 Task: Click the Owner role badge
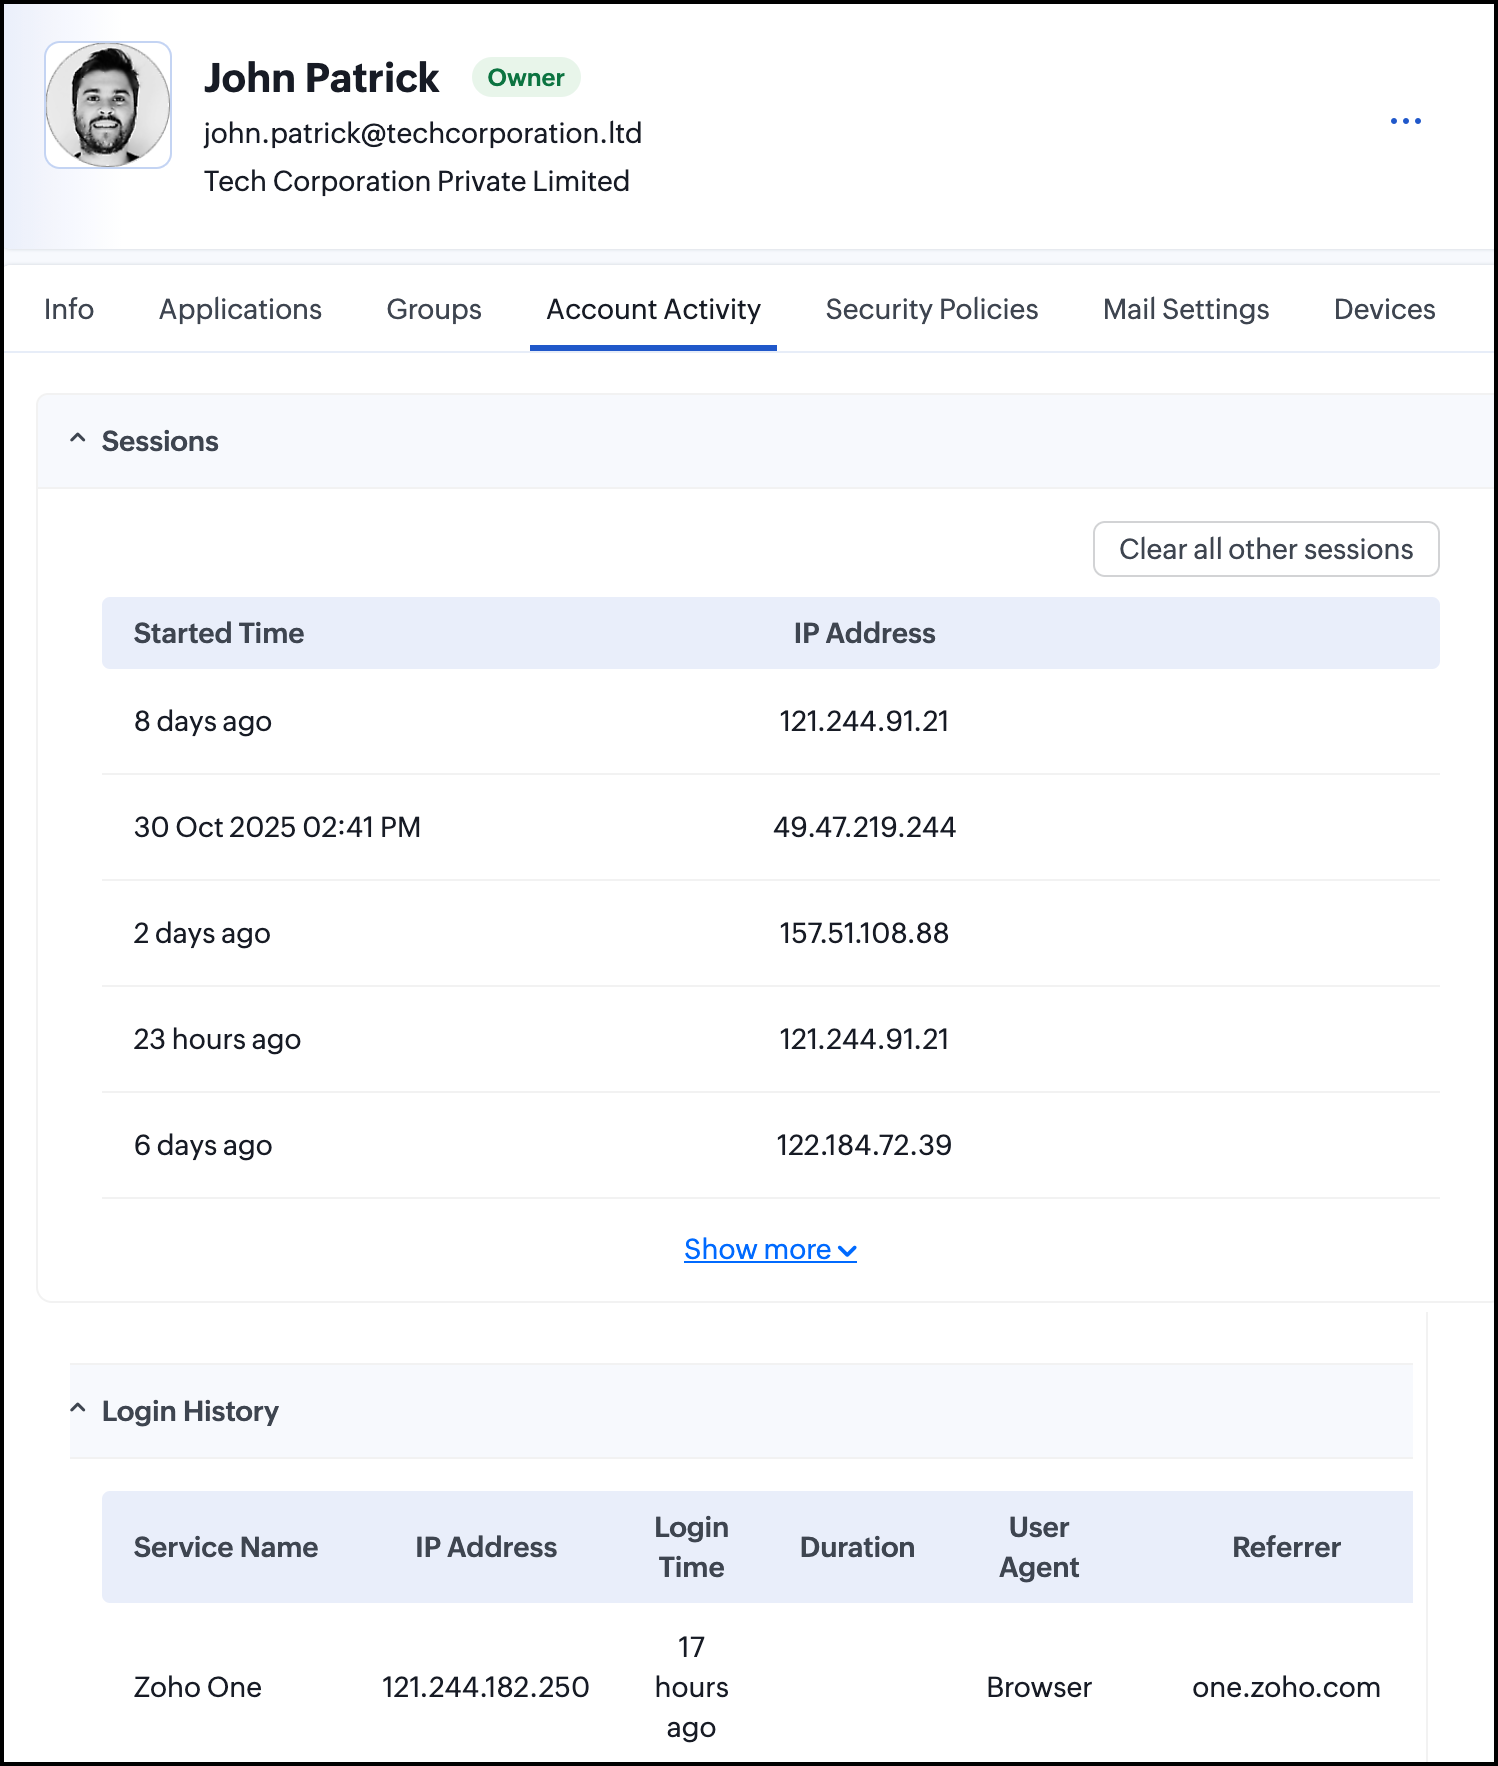(526, 78)
